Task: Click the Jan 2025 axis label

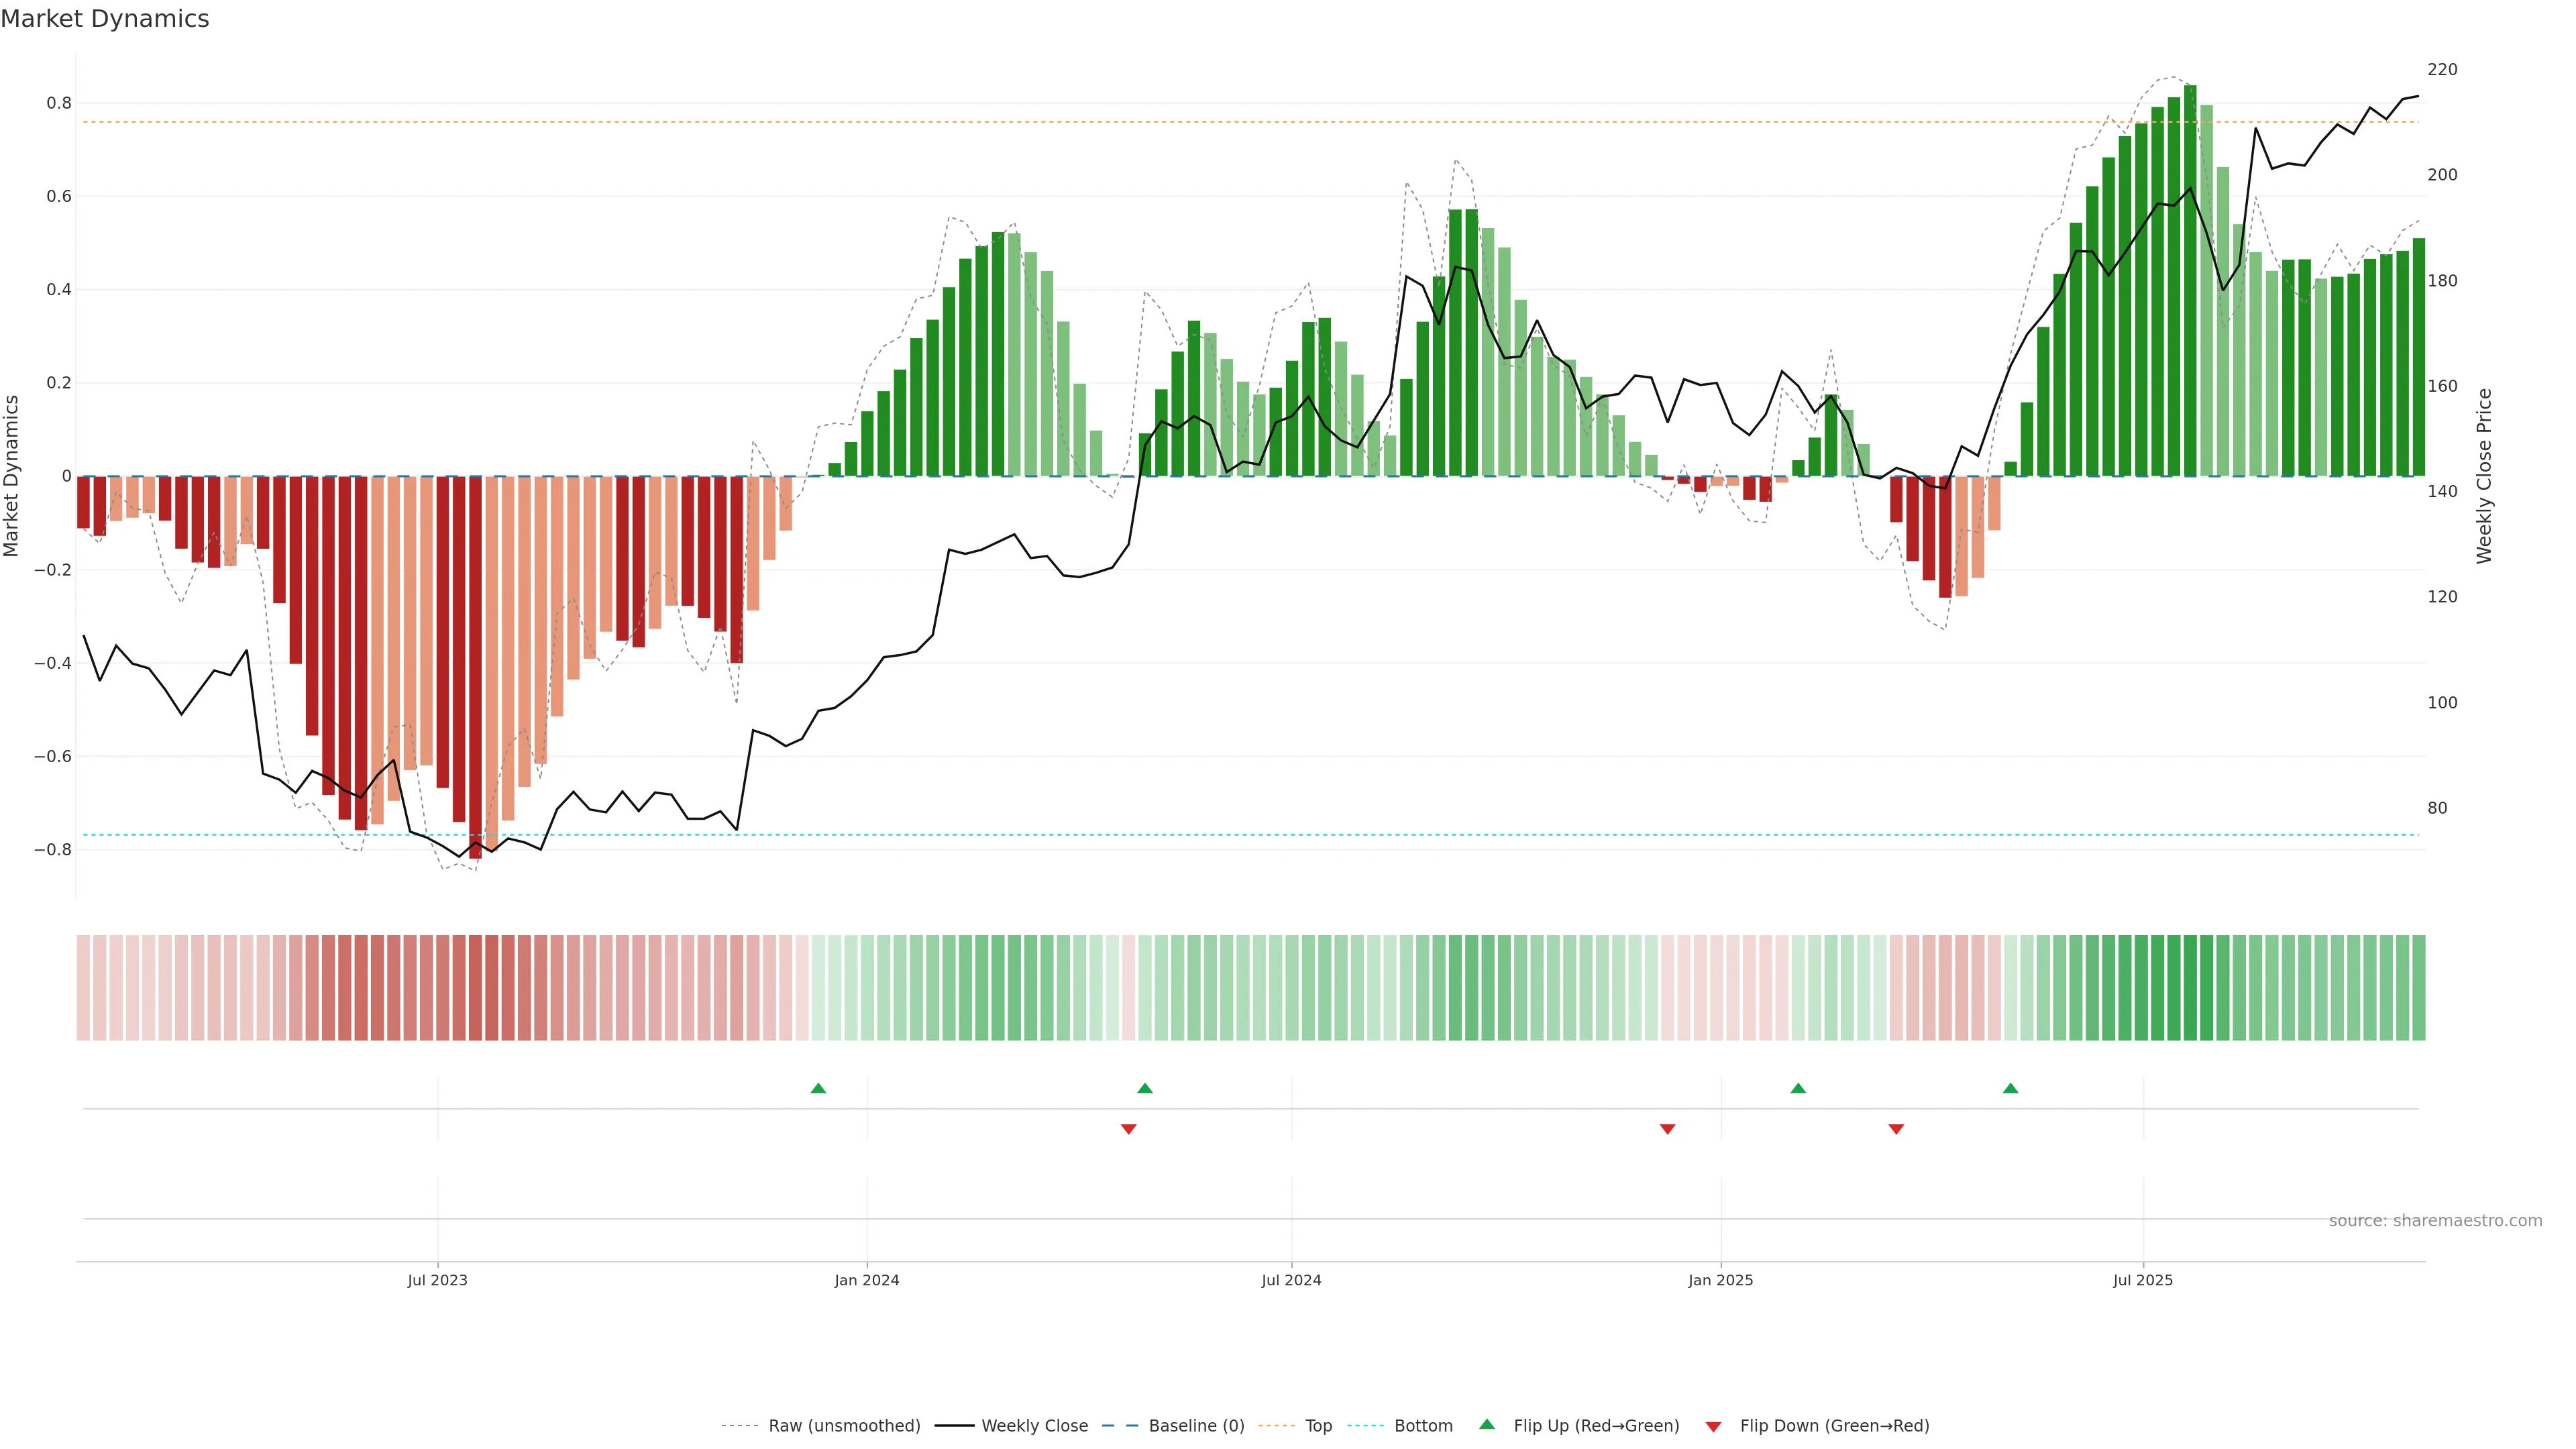Action: [x=1720, y=1280]
